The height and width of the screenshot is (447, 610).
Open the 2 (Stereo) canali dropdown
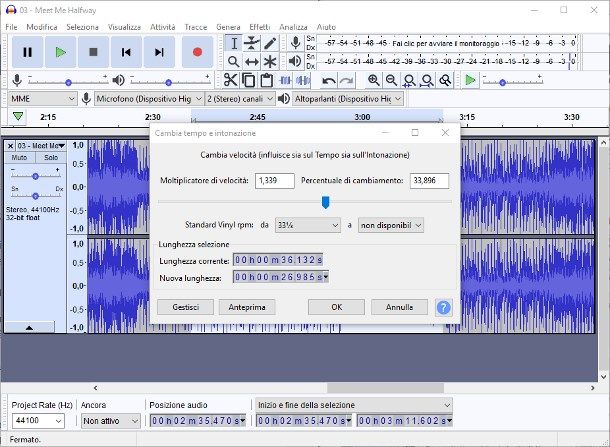tap(240, 99)
